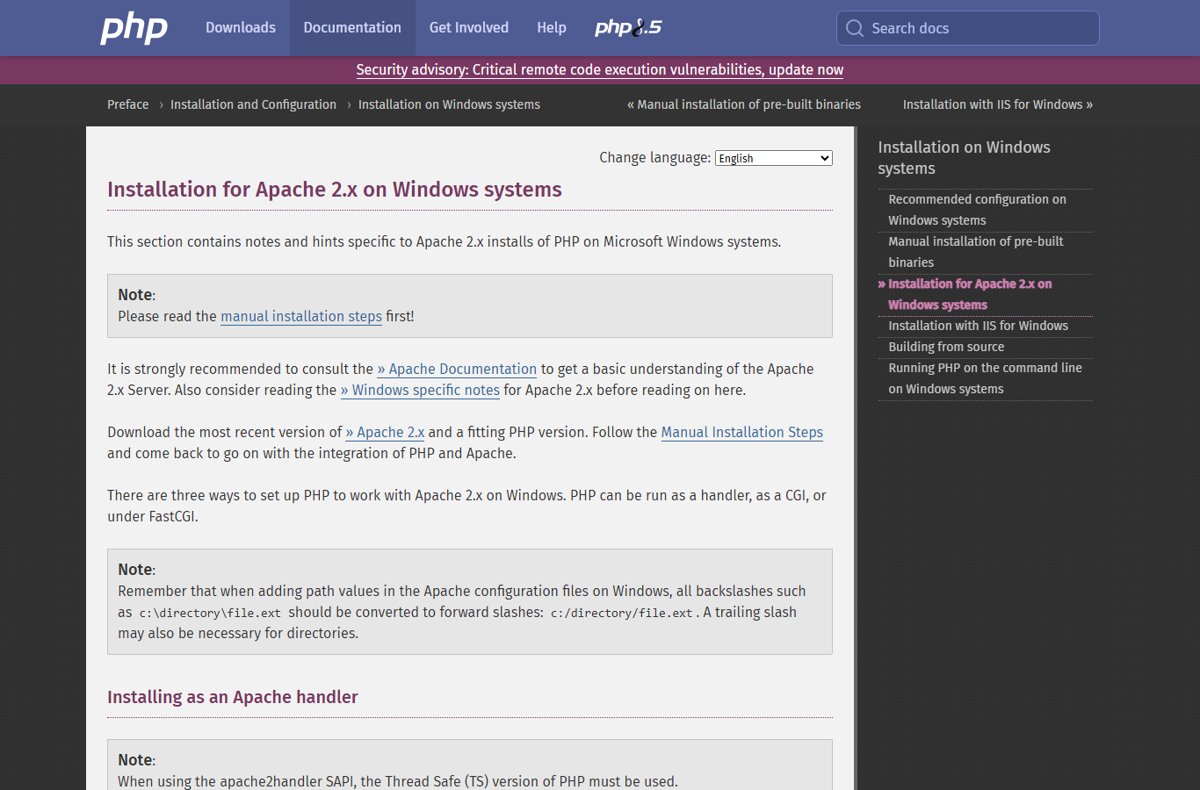
Task: Click the c:\directory\file.ext code text
Action: [x=210, y=613]
